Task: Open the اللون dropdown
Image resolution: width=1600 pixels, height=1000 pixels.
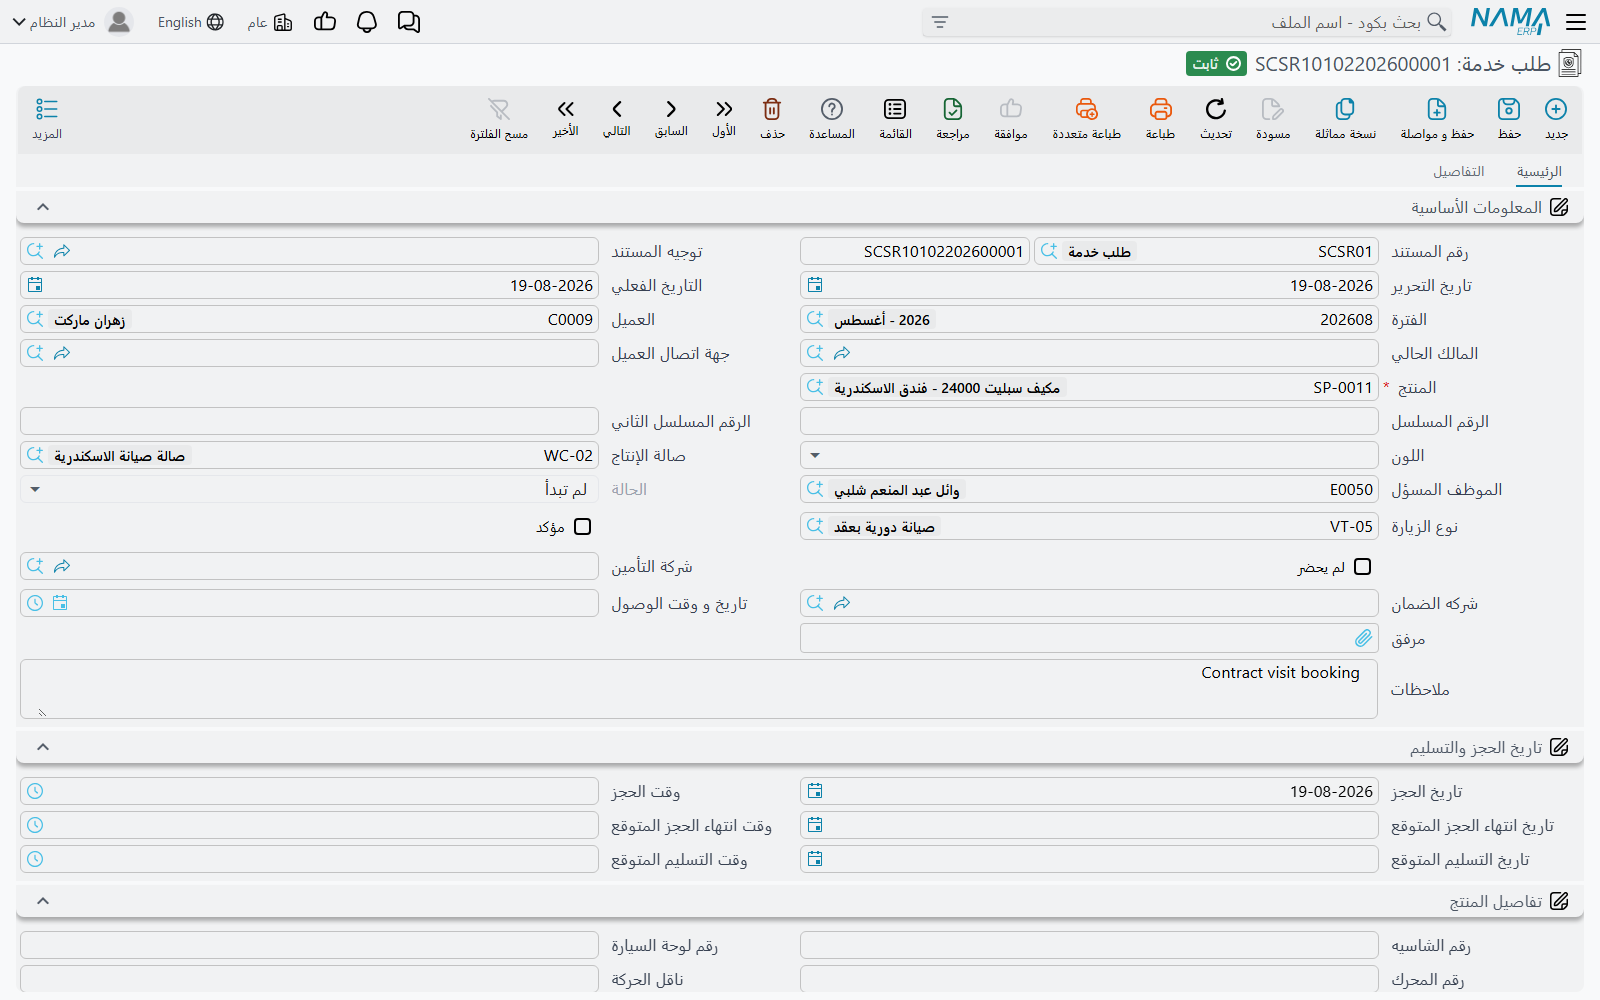Action: pyautogui.click(x=815, y=456)
